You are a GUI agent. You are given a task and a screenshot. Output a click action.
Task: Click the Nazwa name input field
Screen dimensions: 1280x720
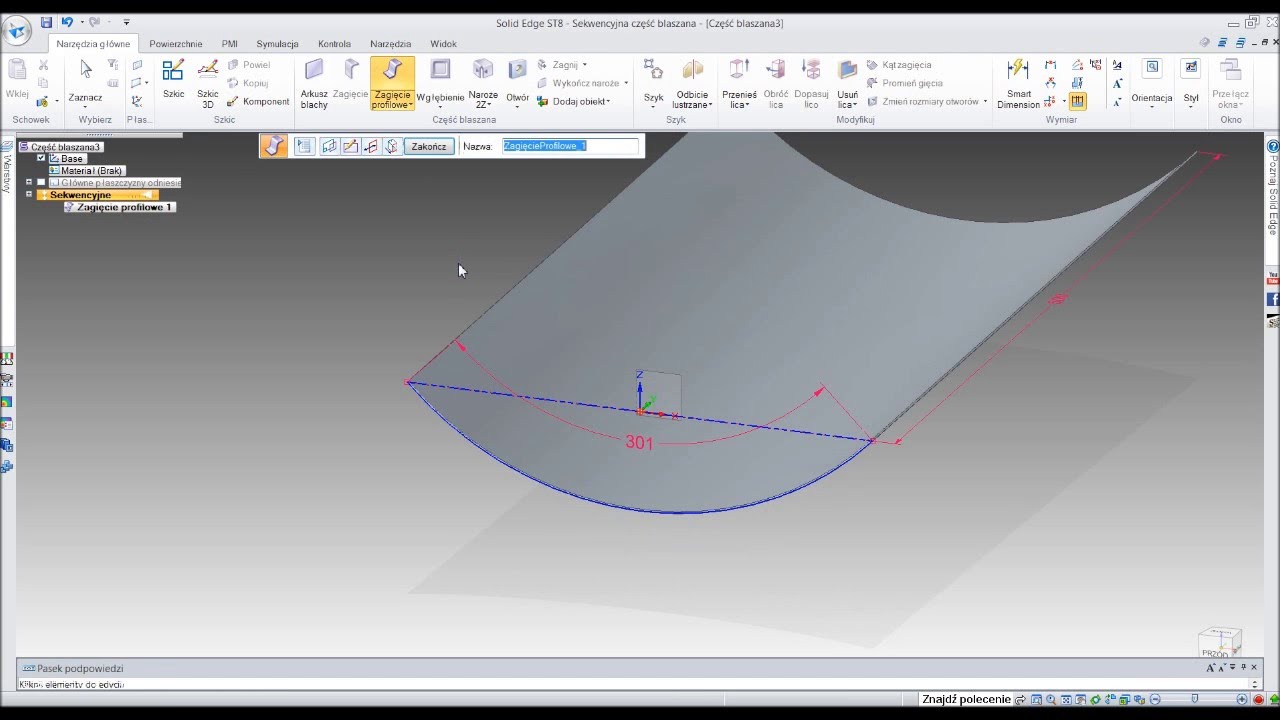tap(570, 146)
